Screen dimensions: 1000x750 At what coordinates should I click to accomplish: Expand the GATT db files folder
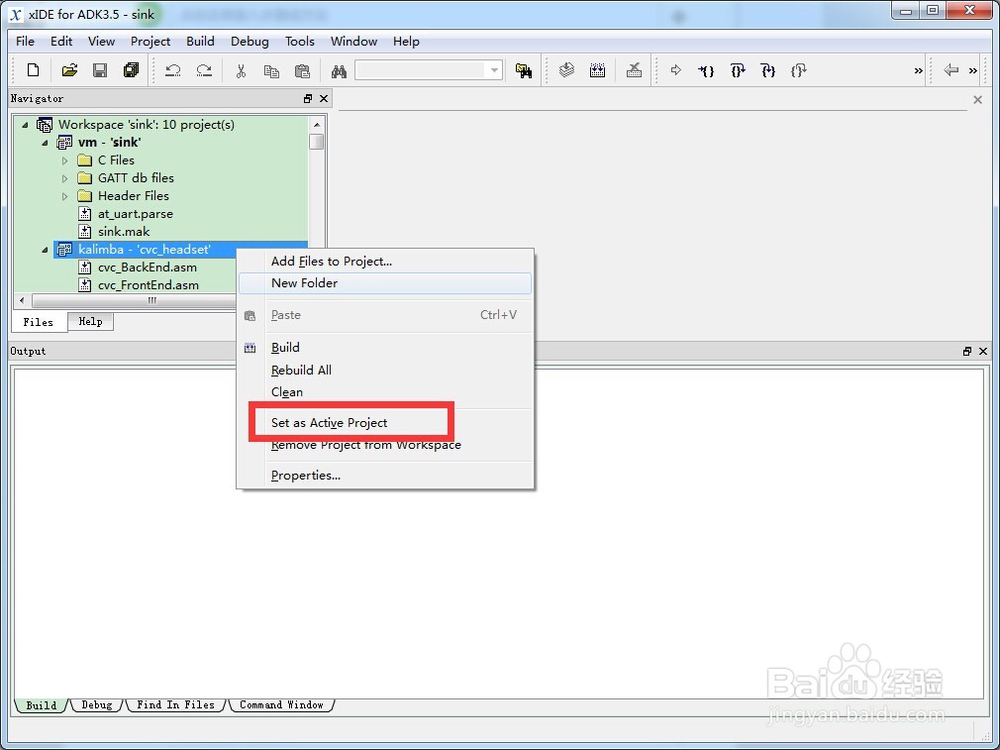(x=65, y=179)
